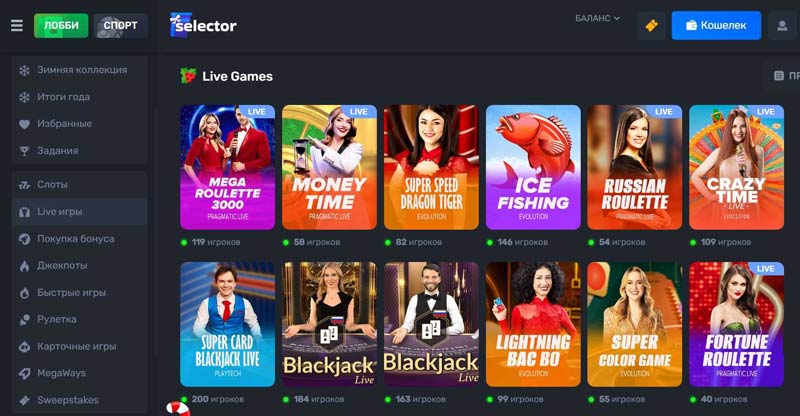The height and width of the screenshot is (416, 800).
Task: Click the trophy icon beside Задания
Action: (x=24, y=151)
